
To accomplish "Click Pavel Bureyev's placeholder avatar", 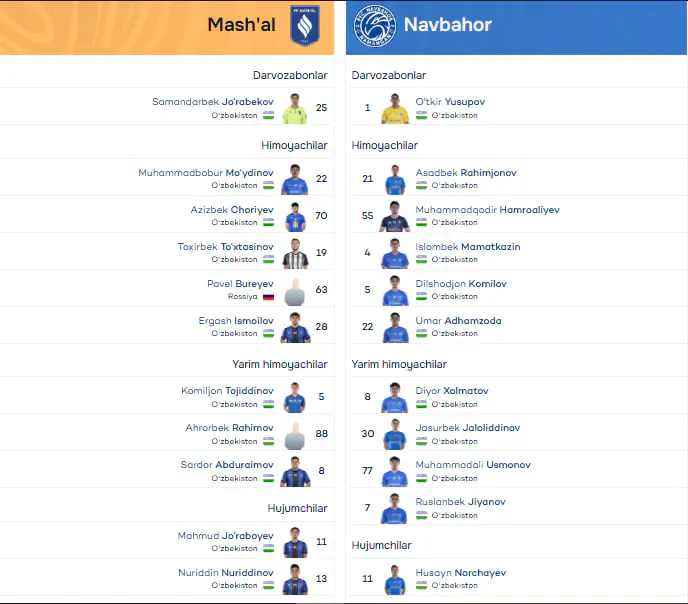I will click(x=295, y=292).
